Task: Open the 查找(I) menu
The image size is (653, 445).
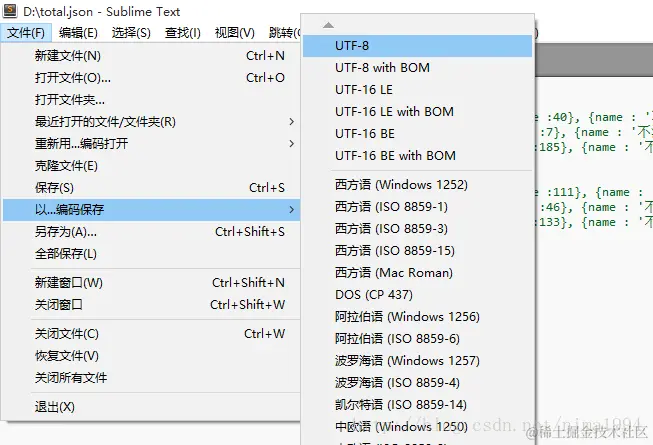Action: click(182, 32)
